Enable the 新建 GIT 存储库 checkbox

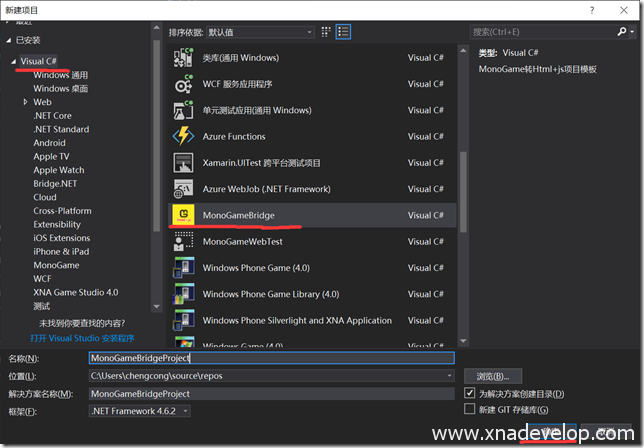471,410
